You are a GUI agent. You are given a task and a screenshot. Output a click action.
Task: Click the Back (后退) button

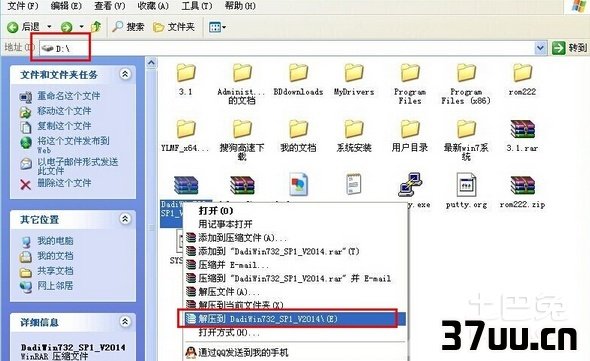point(23,27)
